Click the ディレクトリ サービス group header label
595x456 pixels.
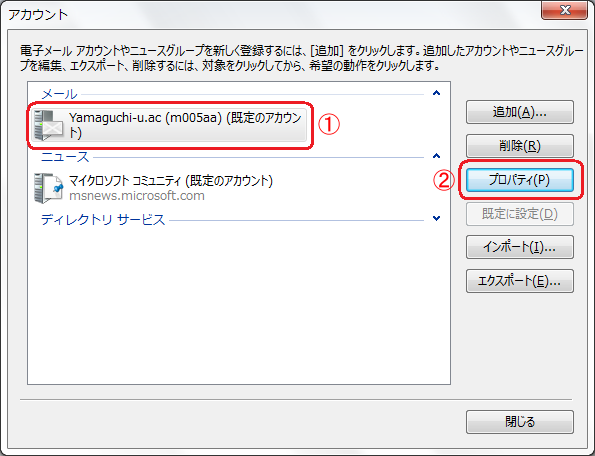[x=103, y=219]
